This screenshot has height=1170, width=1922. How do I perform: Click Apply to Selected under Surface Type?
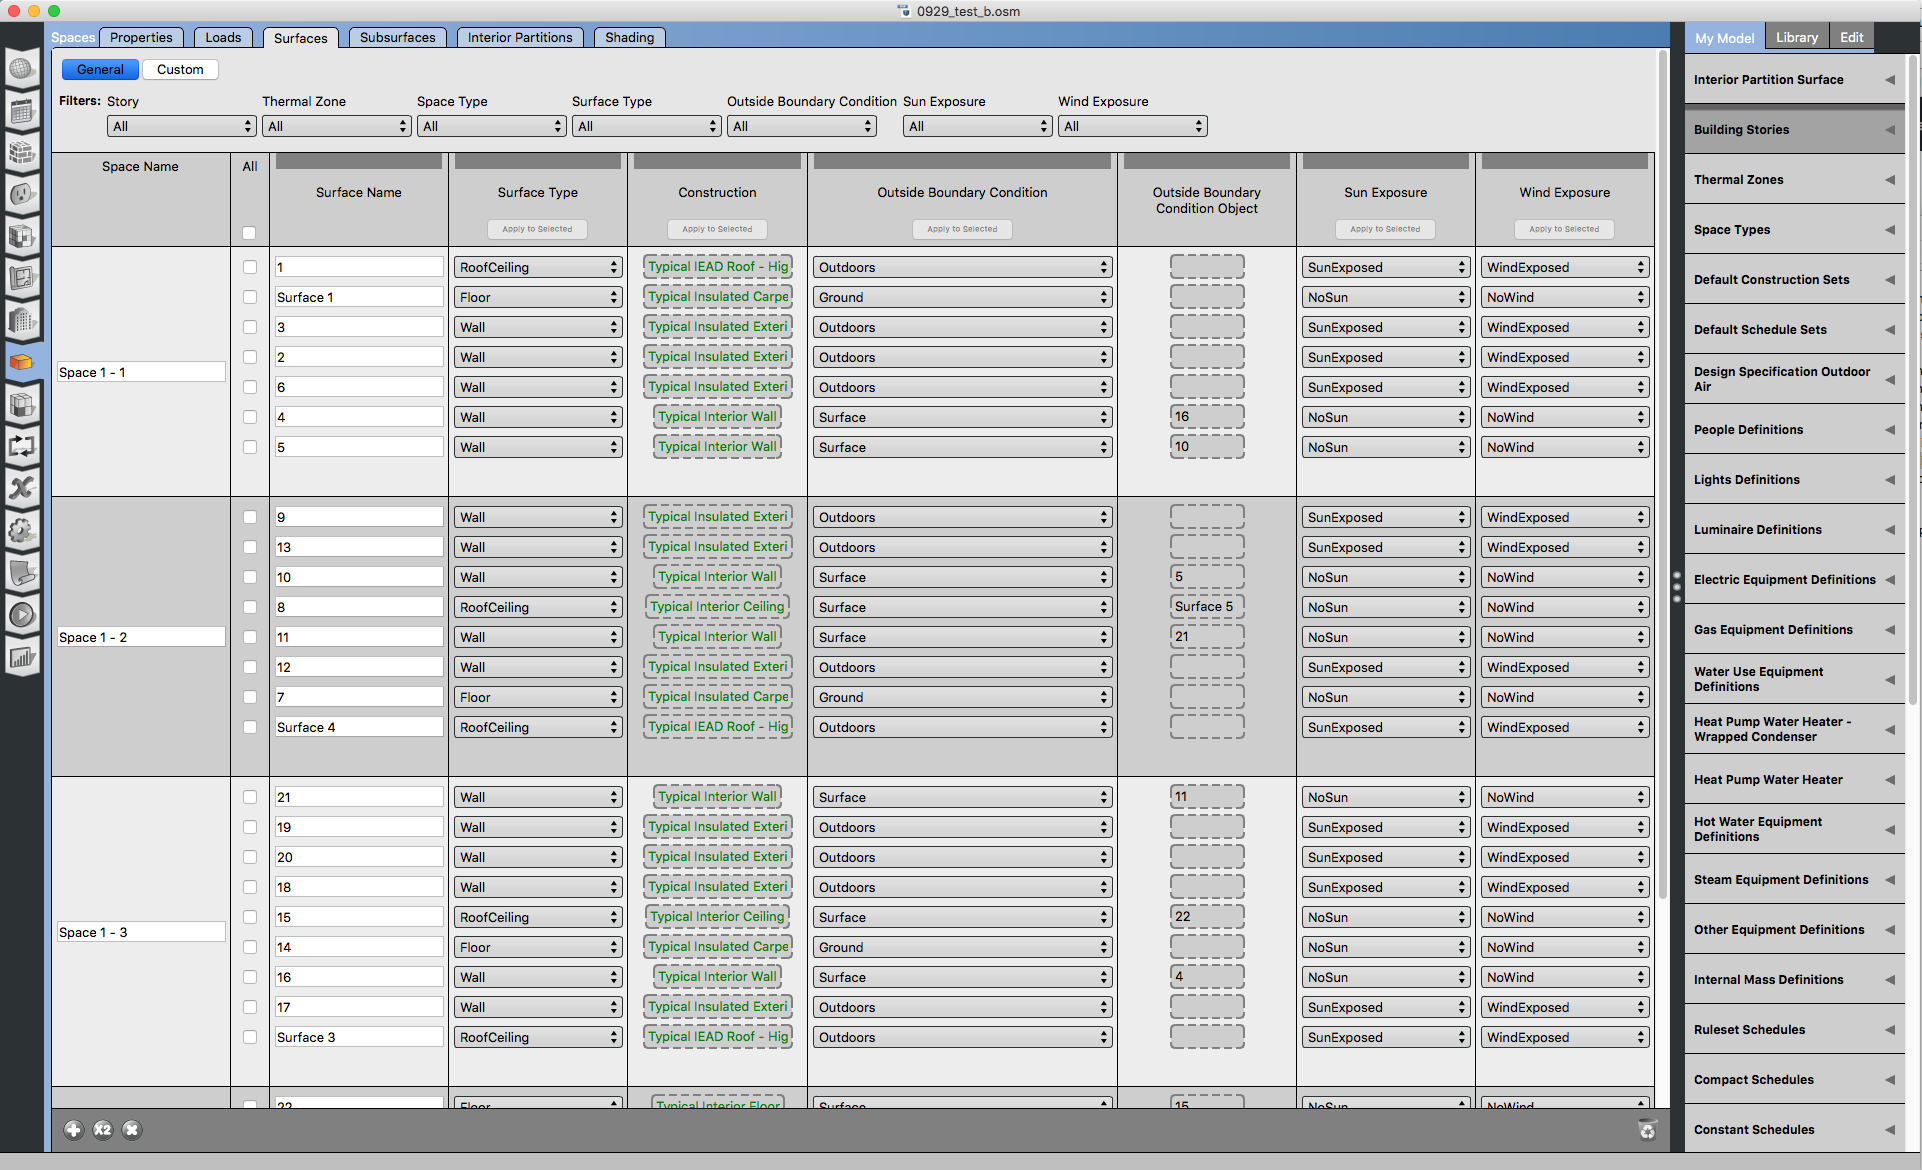(537, 229)
